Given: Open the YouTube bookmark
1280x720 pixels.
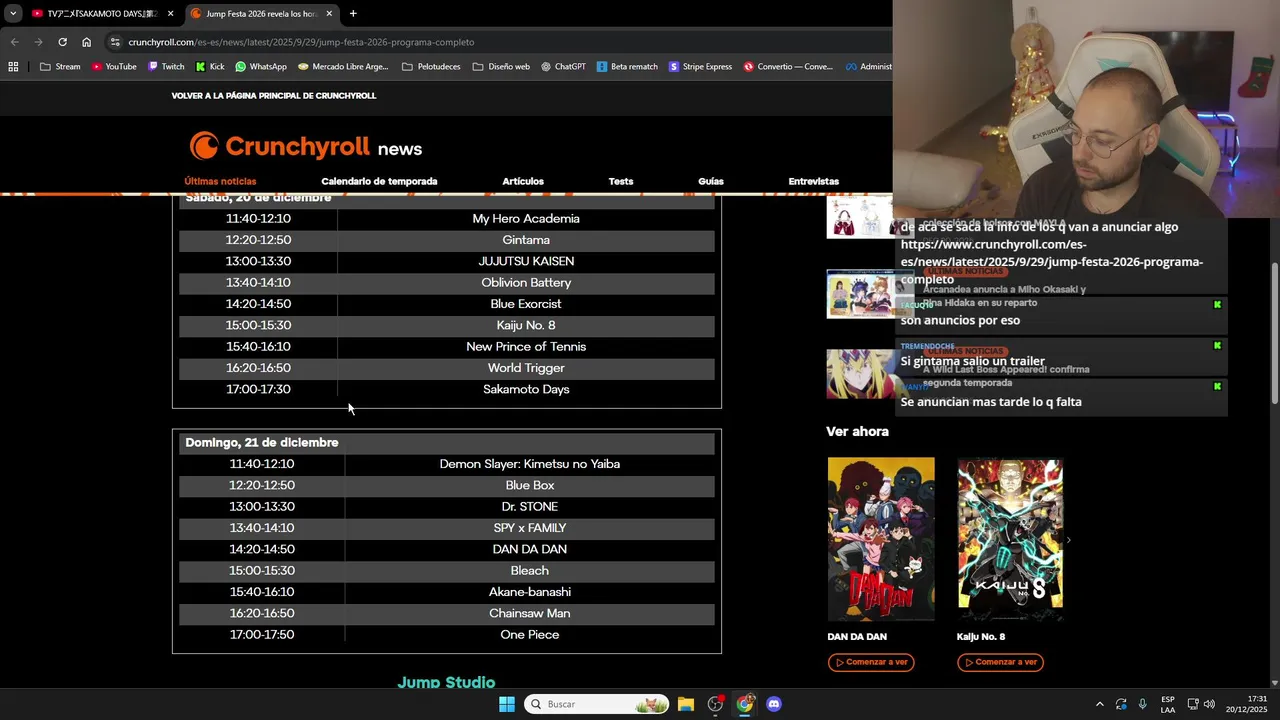Looking at the screenshot, I should coord(114,67).
